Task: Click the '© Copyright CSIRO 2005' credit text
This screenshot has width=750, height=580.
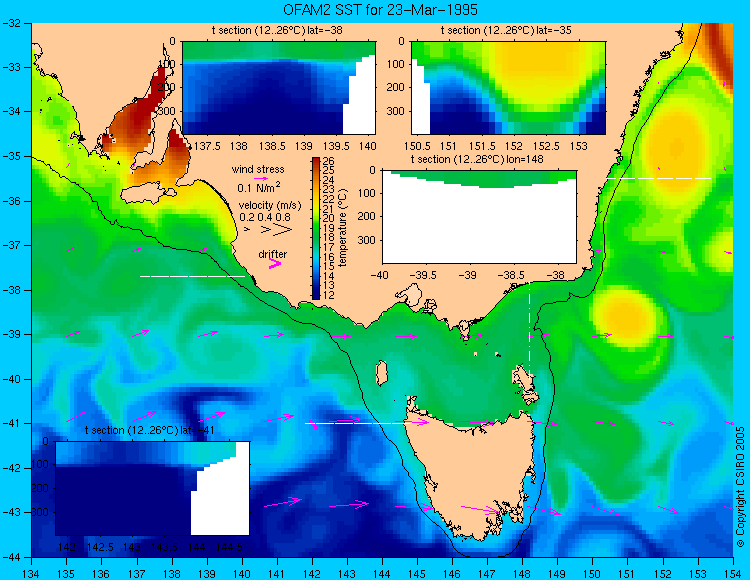Action: click(x=740, y=487)
